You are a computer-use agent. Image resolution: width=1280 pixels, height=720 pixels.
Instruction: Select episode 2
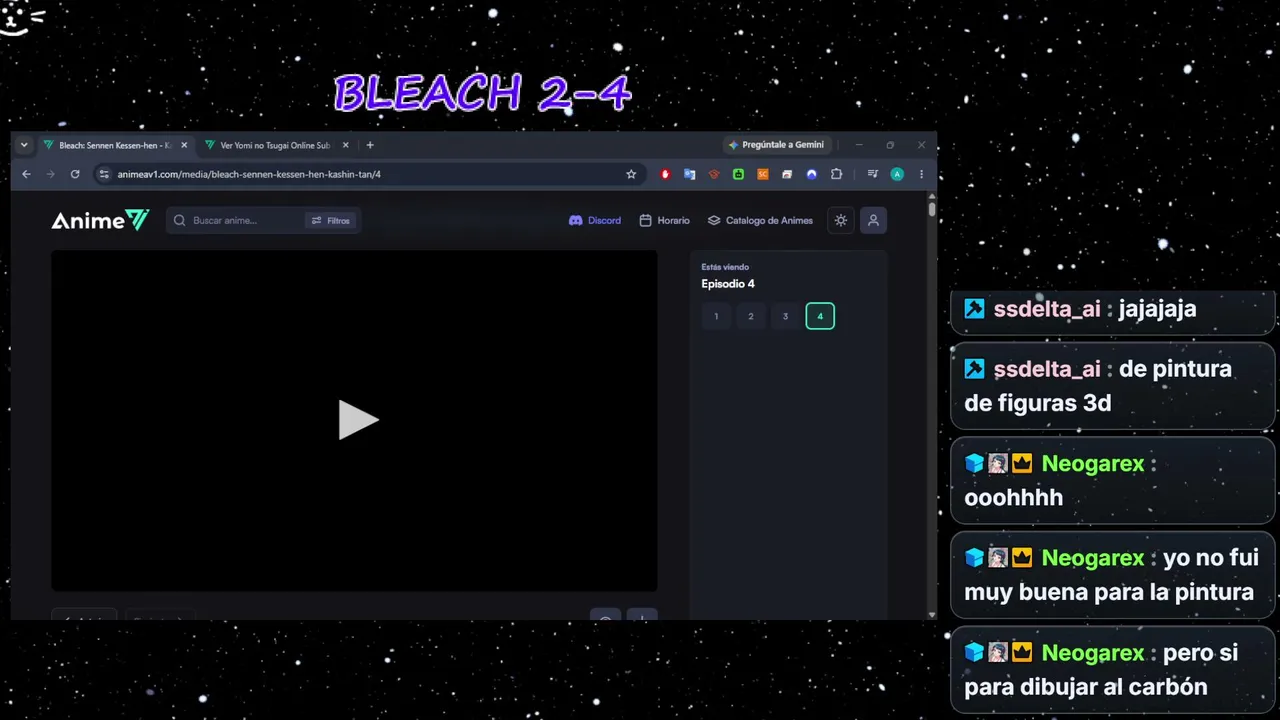coord(751,317)
